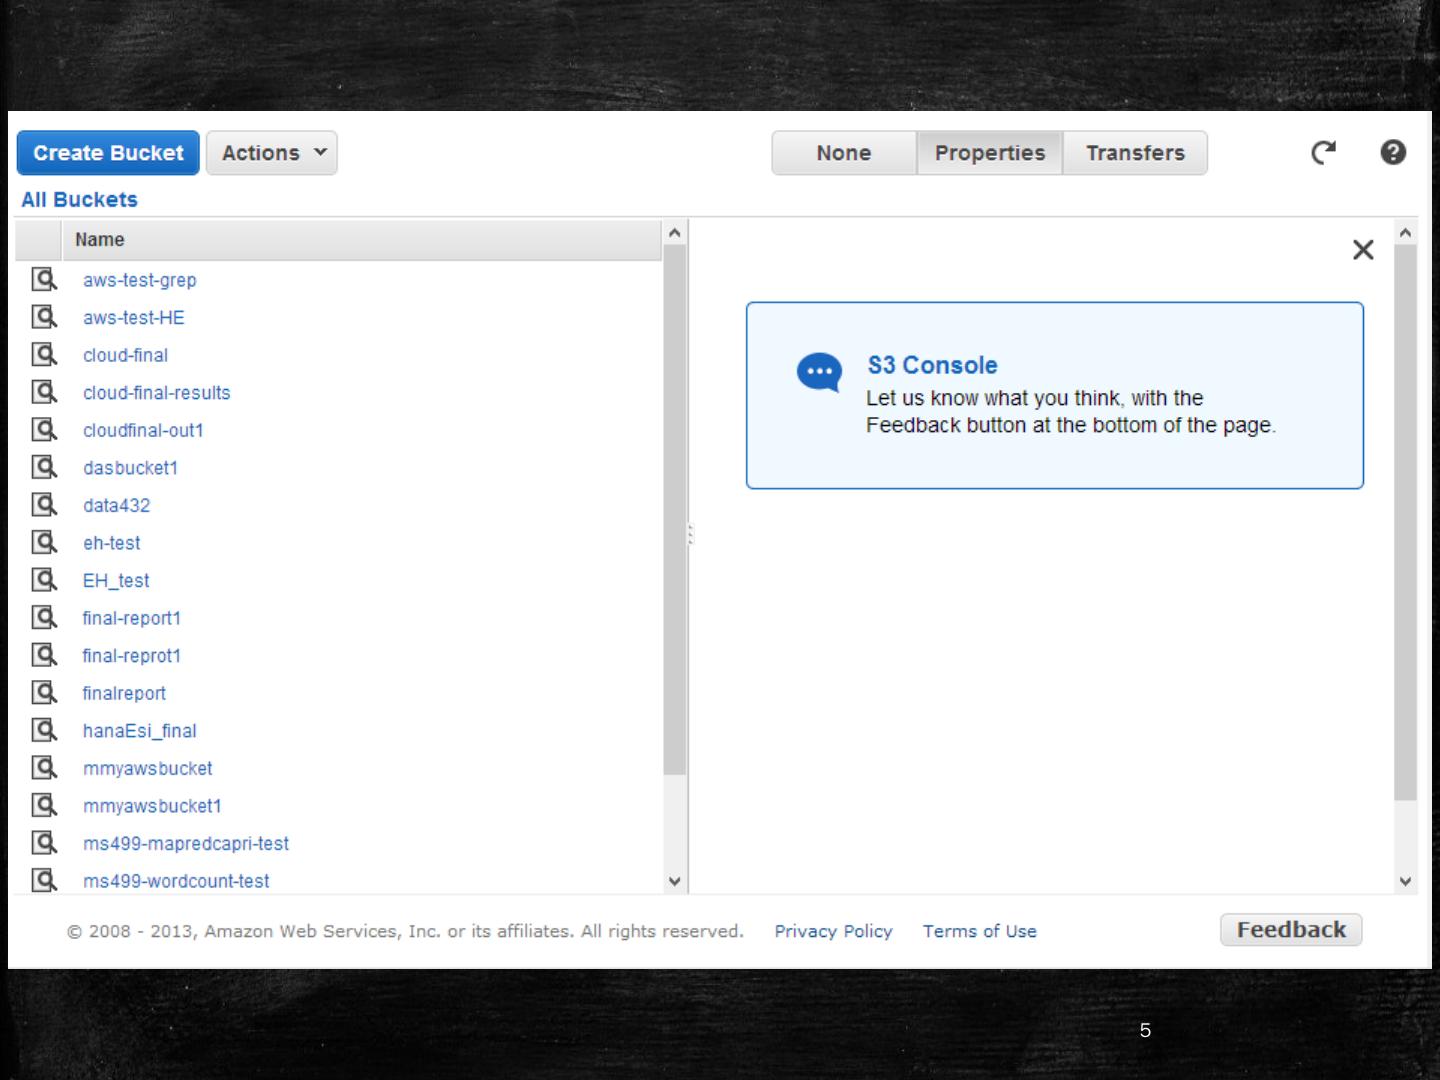Click the Feedback button
The height and width of the screenshot is (1080, 1440).
coord(1290,930)
